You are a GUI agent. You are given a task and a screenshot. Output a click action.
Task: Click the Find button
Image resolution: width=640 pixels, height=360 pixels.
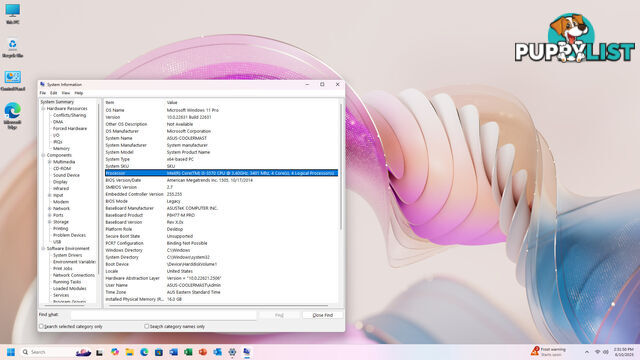[279, 315]
